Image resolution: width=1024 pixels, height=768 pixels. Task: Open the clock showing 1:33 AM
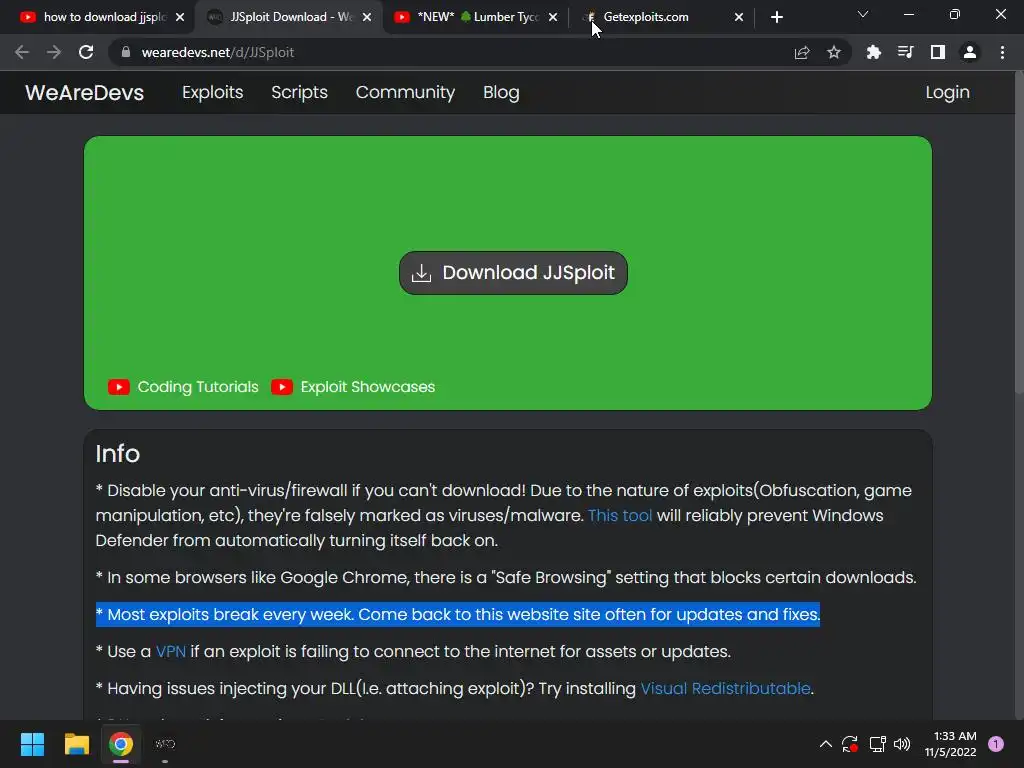[951, 744]
